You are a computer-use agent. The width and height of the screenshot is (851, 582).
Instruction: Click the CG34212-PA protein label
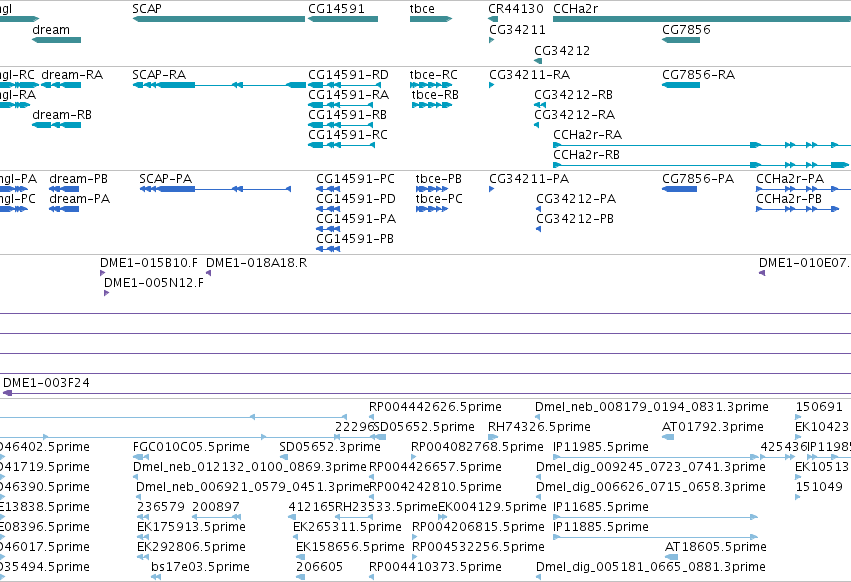(x=576, y=199)
